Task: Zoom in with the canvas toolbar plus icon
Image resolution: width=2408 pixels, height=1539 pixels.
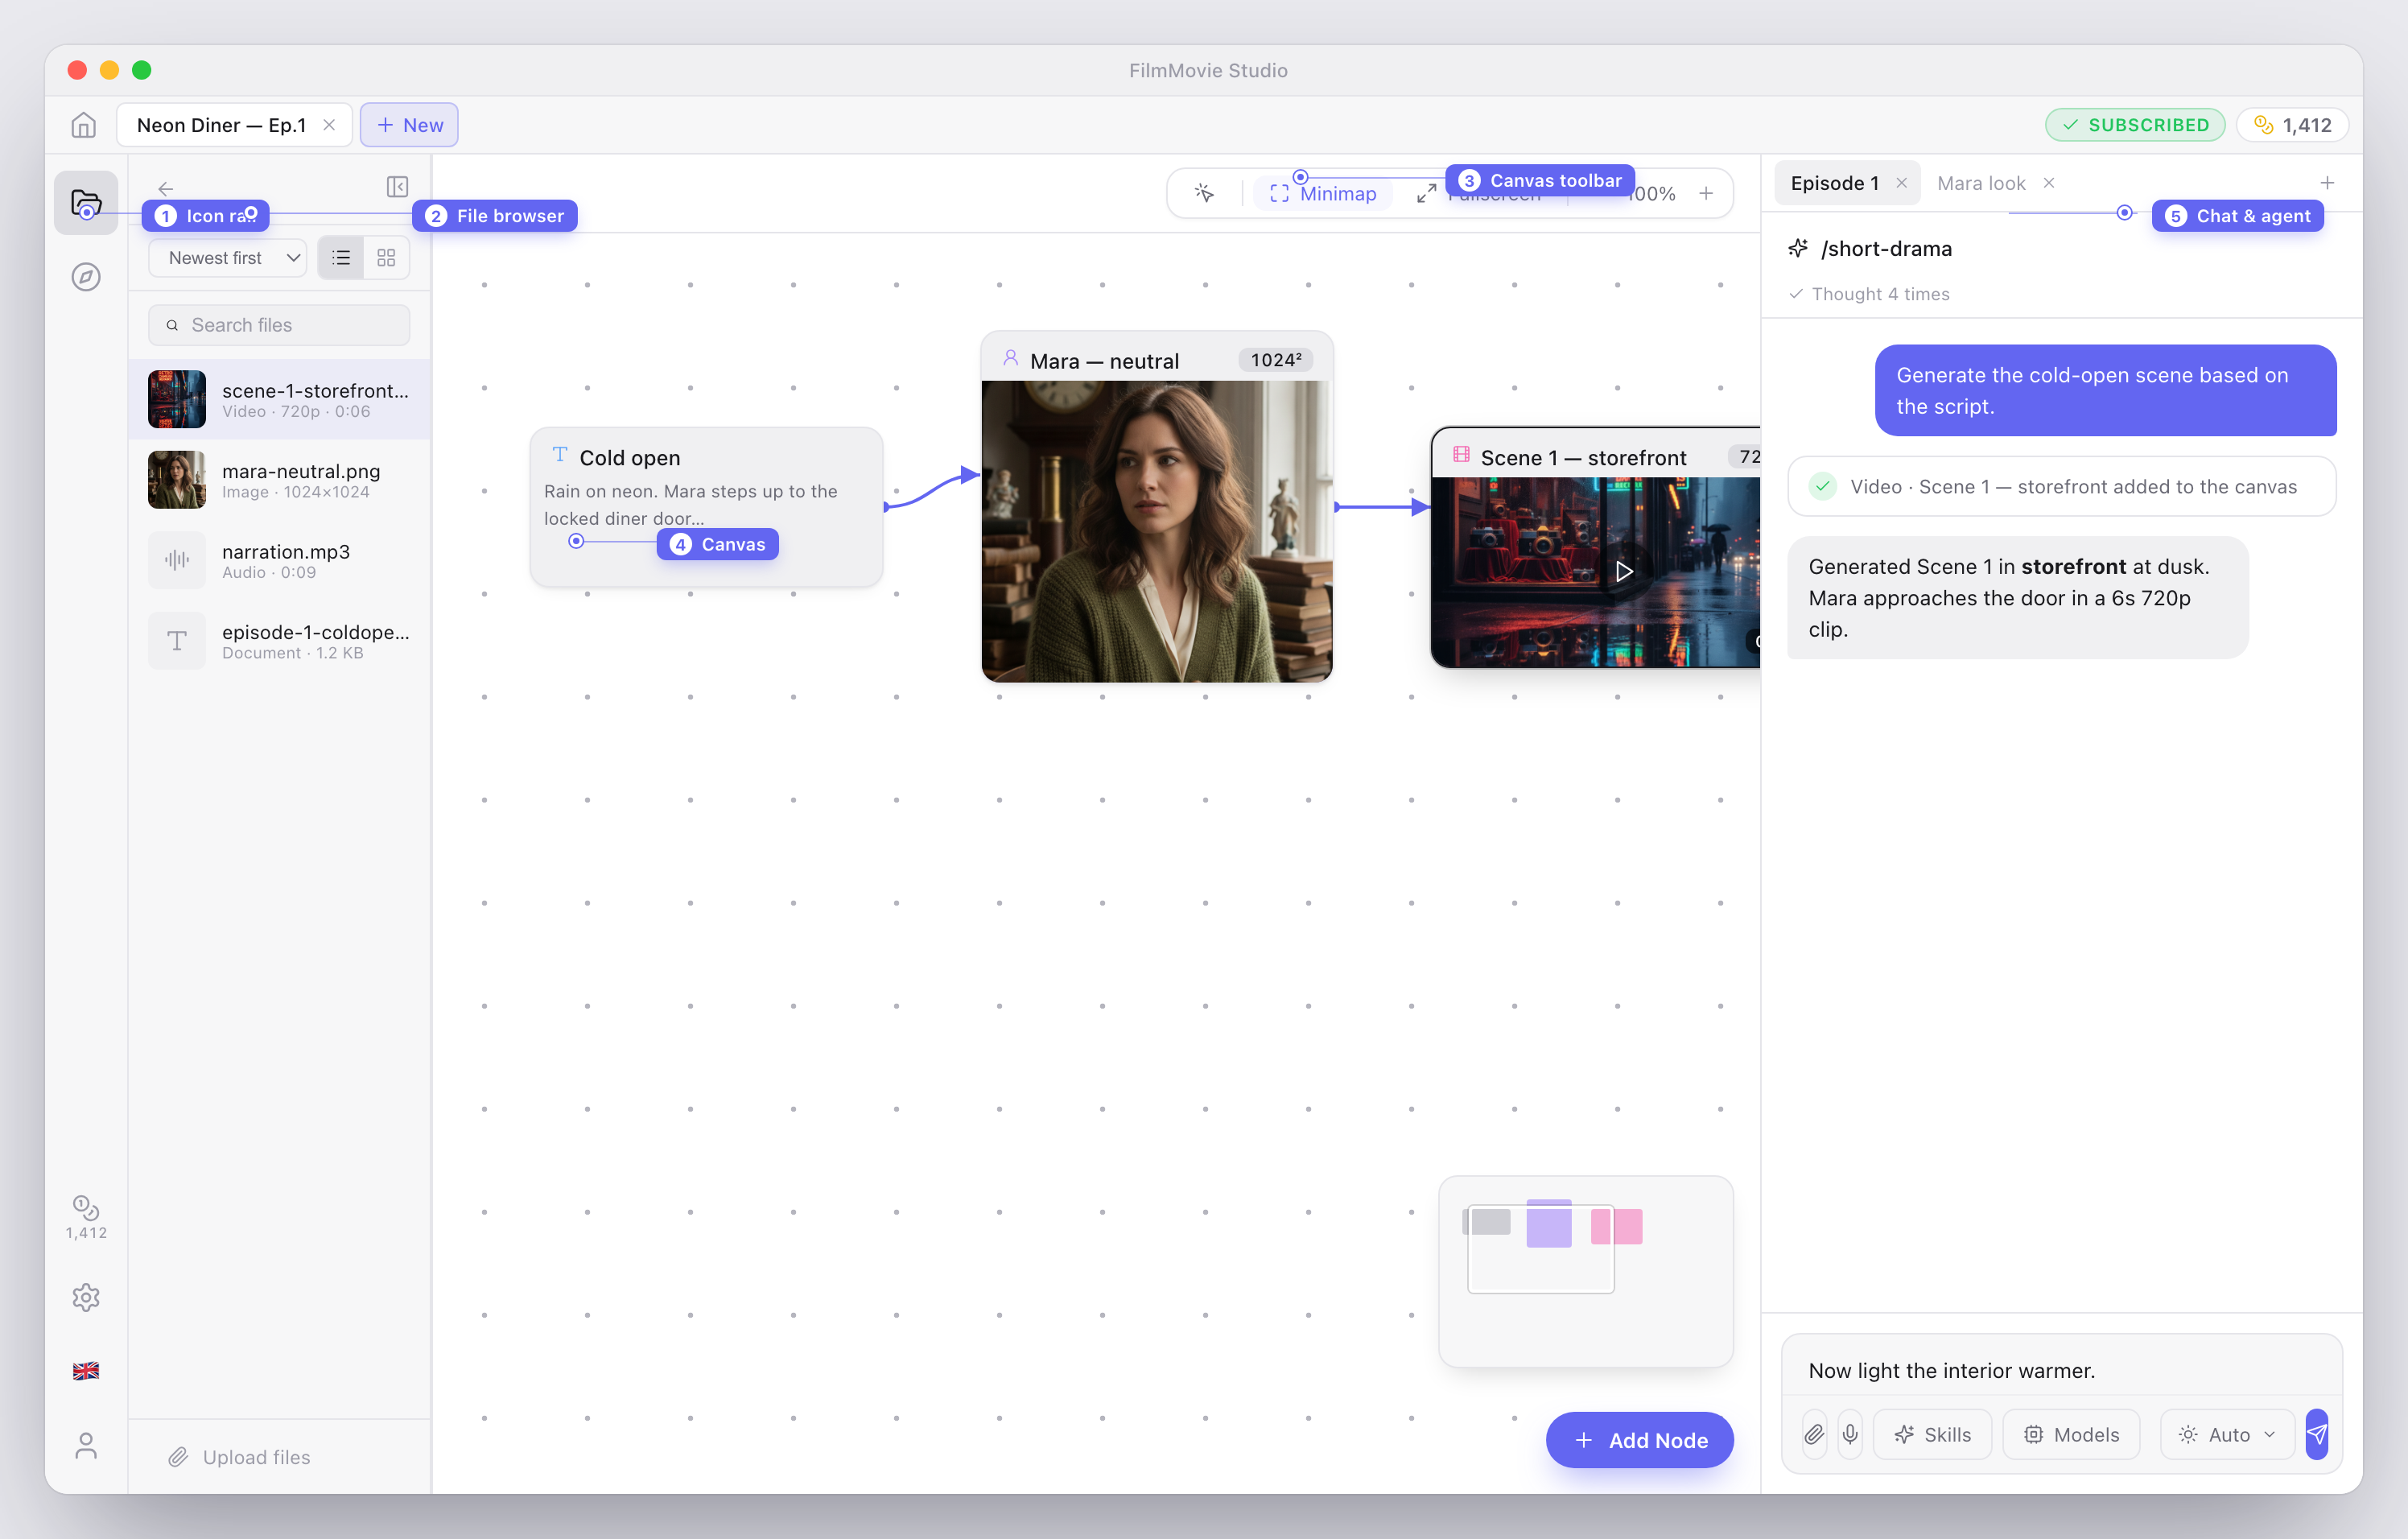Action: click(x=1706, y=193)
